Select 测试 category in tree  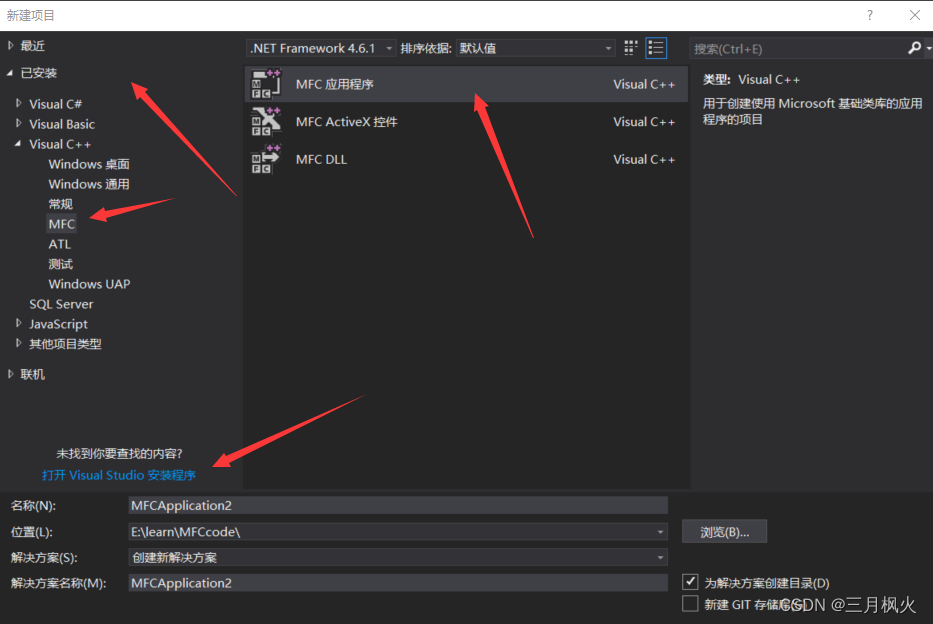60,264
